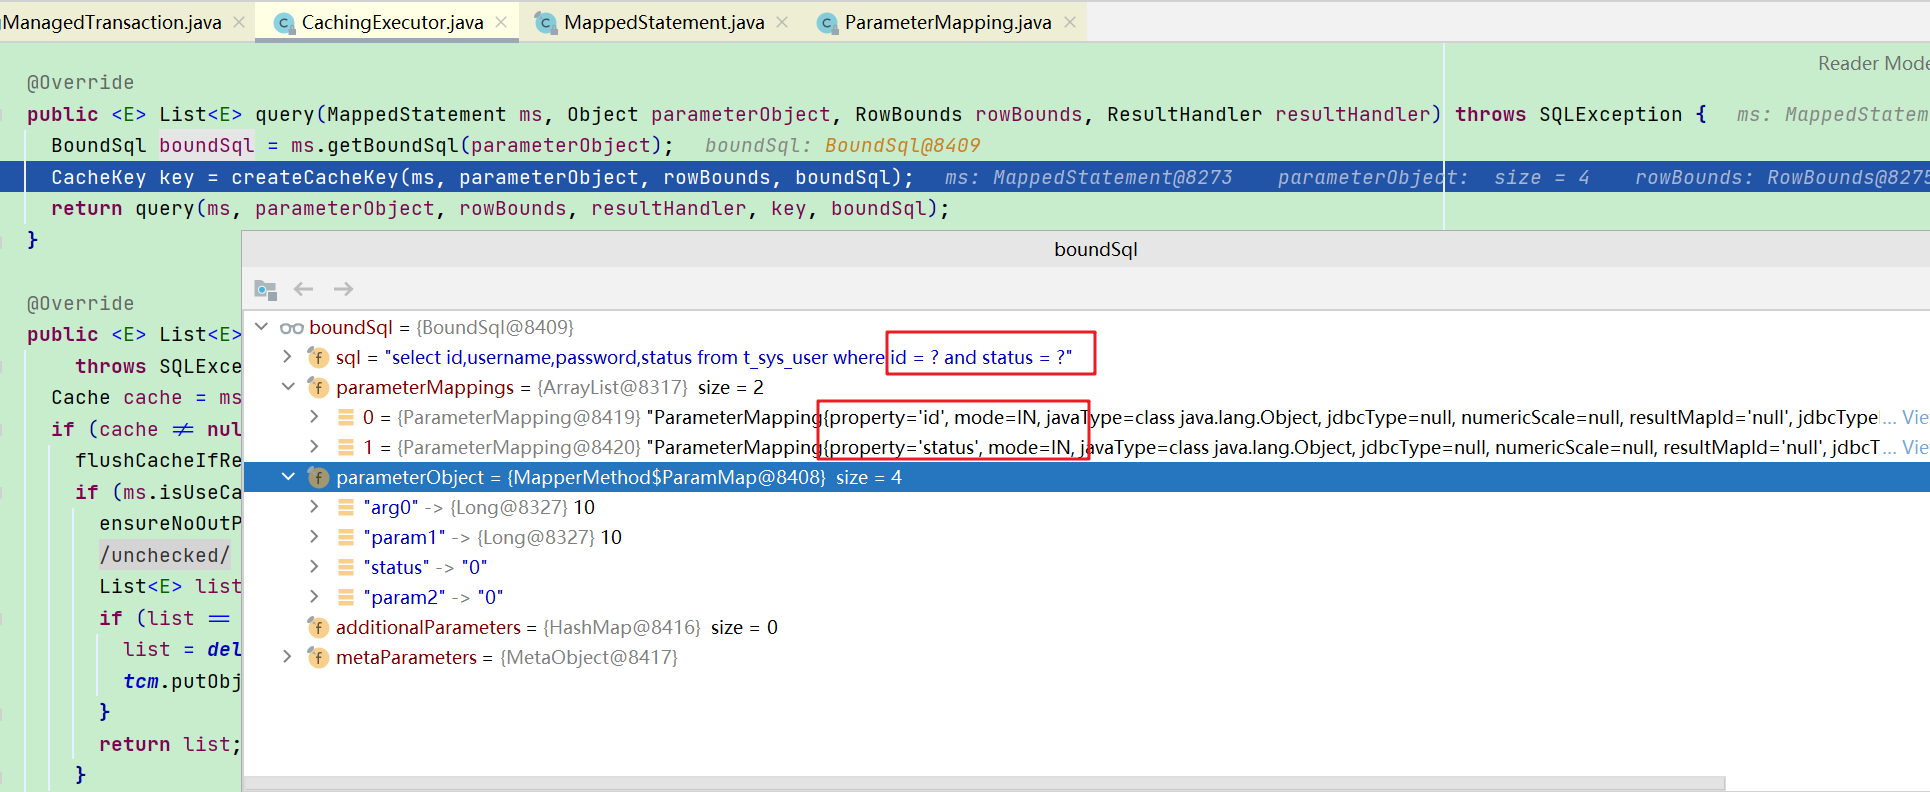Select the metaParameters MetaObject row

[1087, 657]
